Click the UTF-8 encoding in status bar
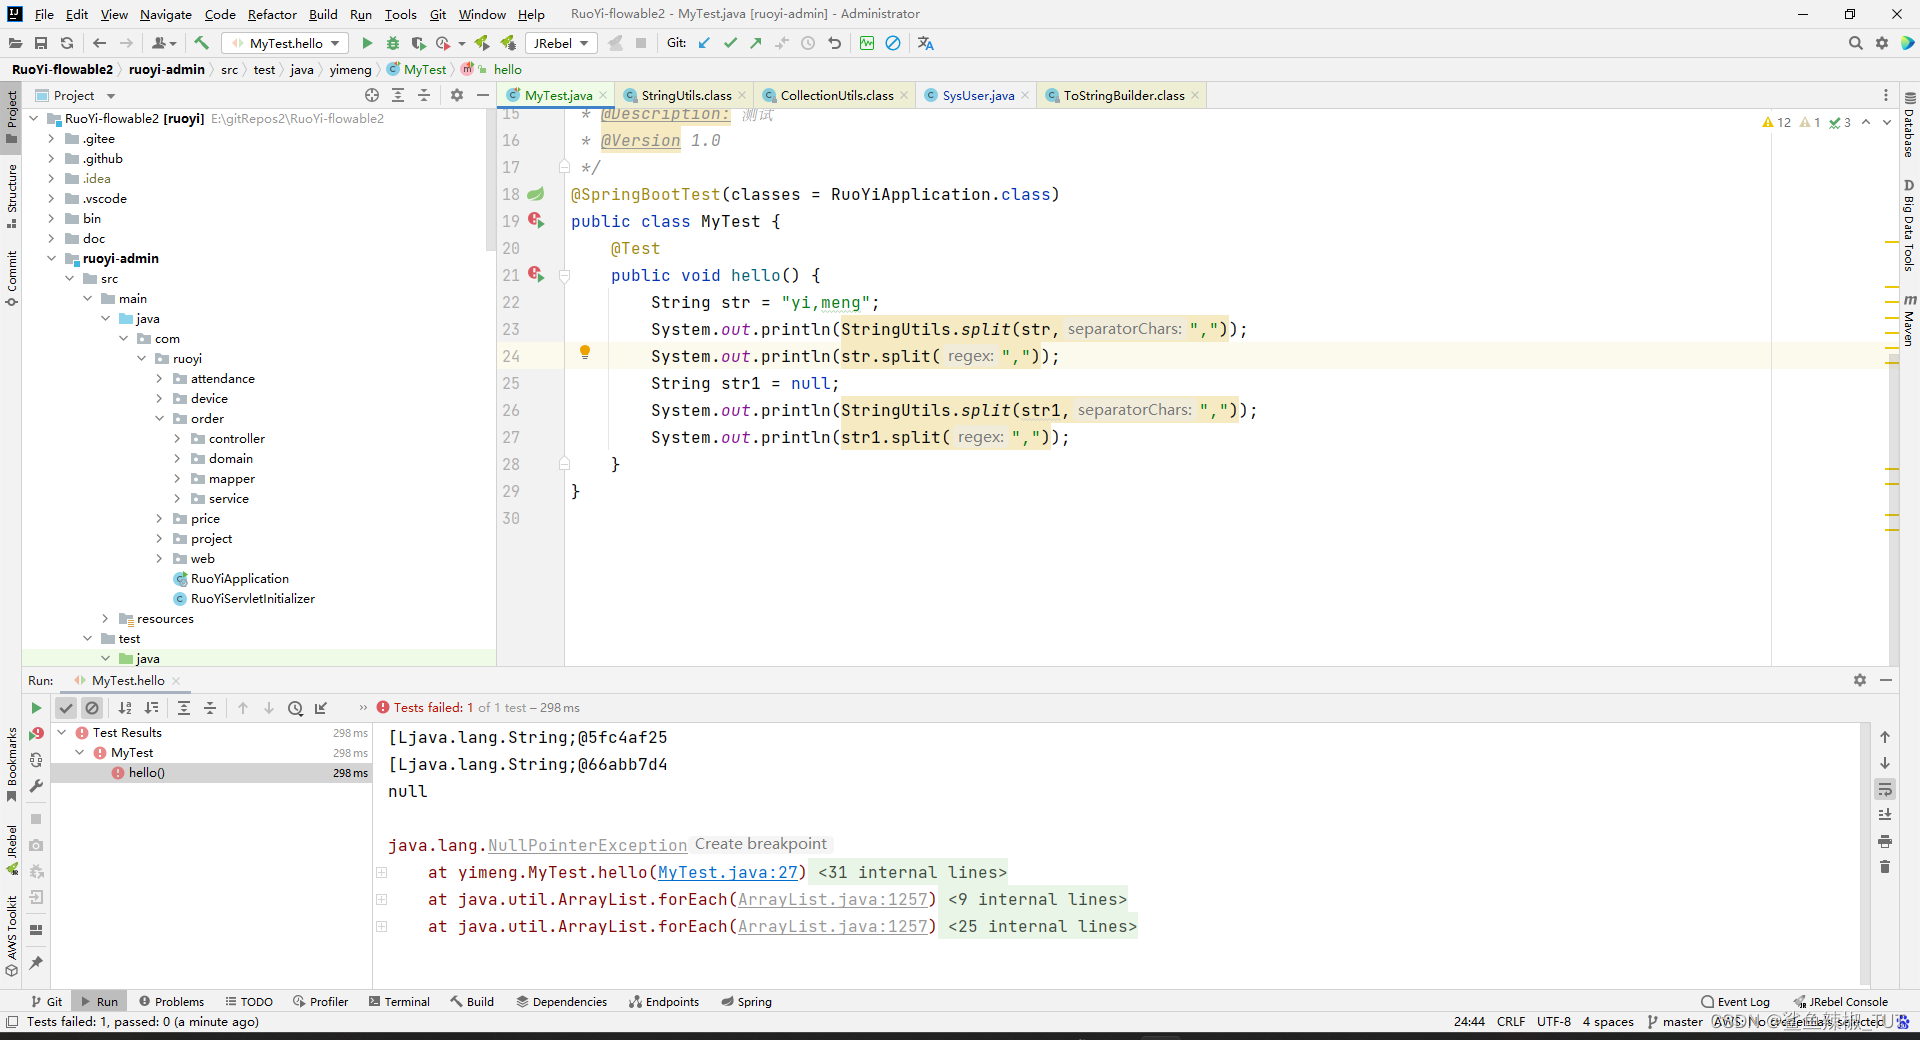 [1553, 1021]
